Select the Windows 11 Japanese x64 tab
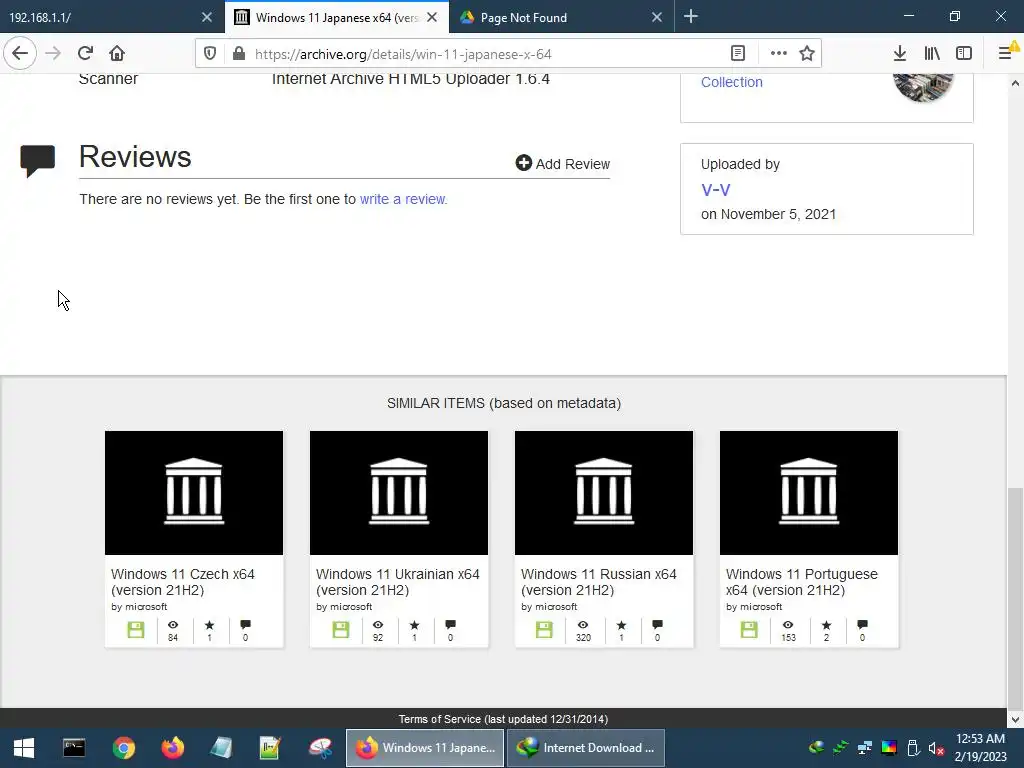Screen dimensions: 1024x768 point(327,18)
